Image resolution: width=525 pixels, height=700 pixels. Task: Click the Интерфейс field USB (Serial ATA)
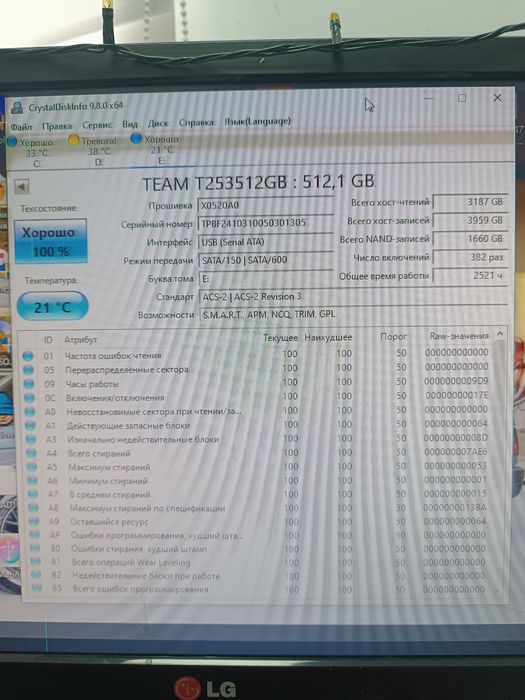point(265,242)
